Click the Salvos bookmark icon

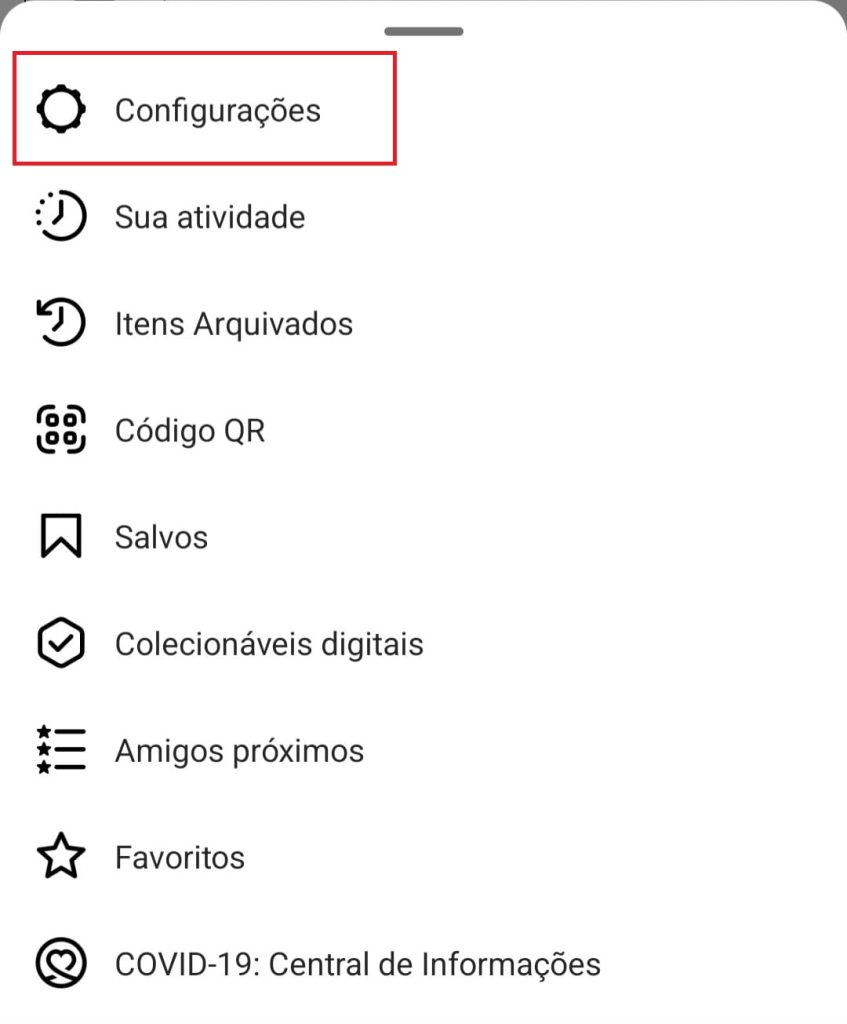(x=61, y=537)
